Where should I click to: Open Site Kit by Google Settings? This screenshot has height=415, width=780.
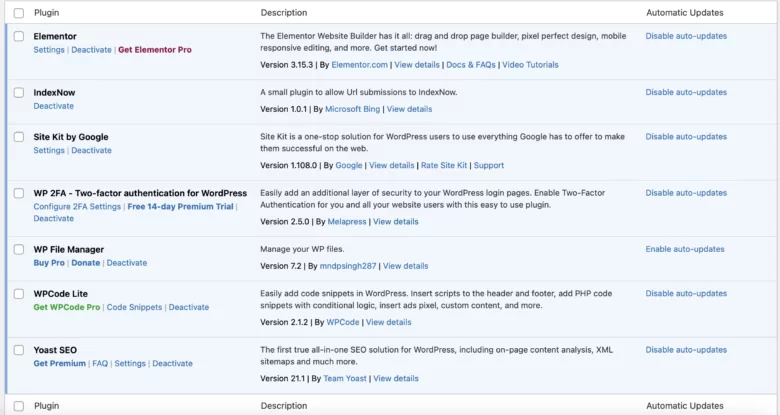49,151
